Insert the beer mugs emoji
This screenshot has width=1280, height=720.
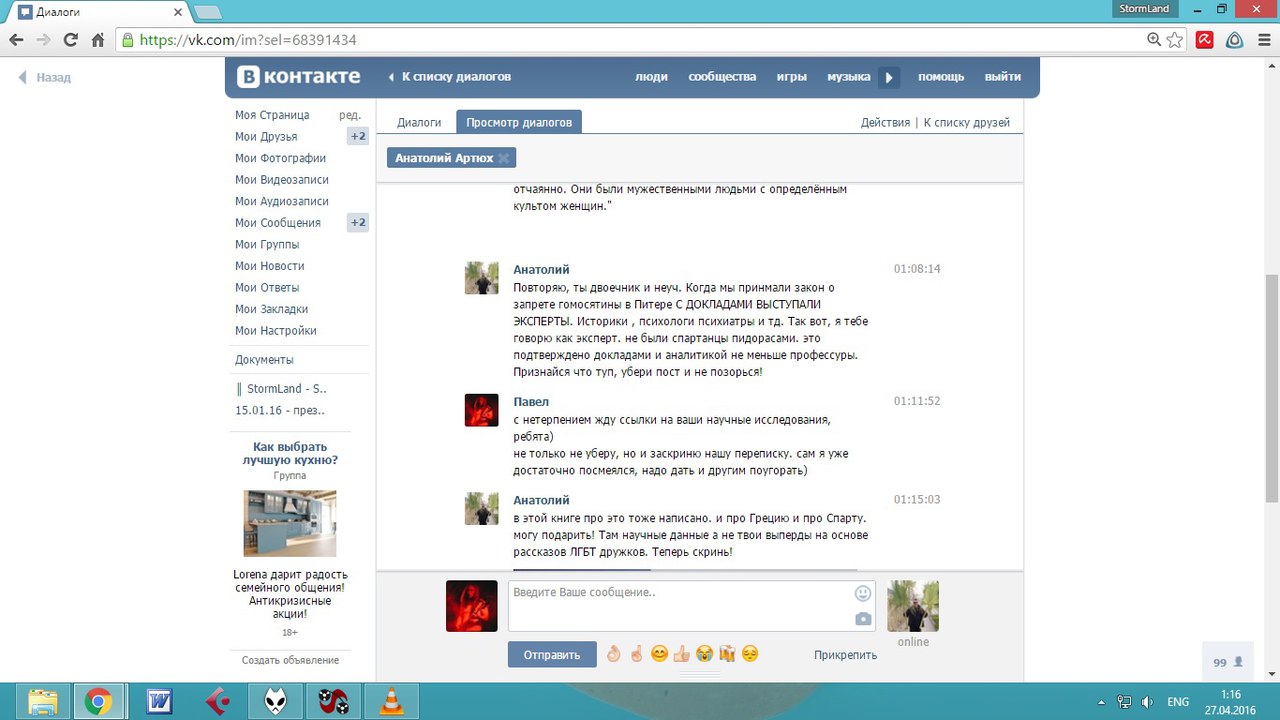click(x=727, y=654)
